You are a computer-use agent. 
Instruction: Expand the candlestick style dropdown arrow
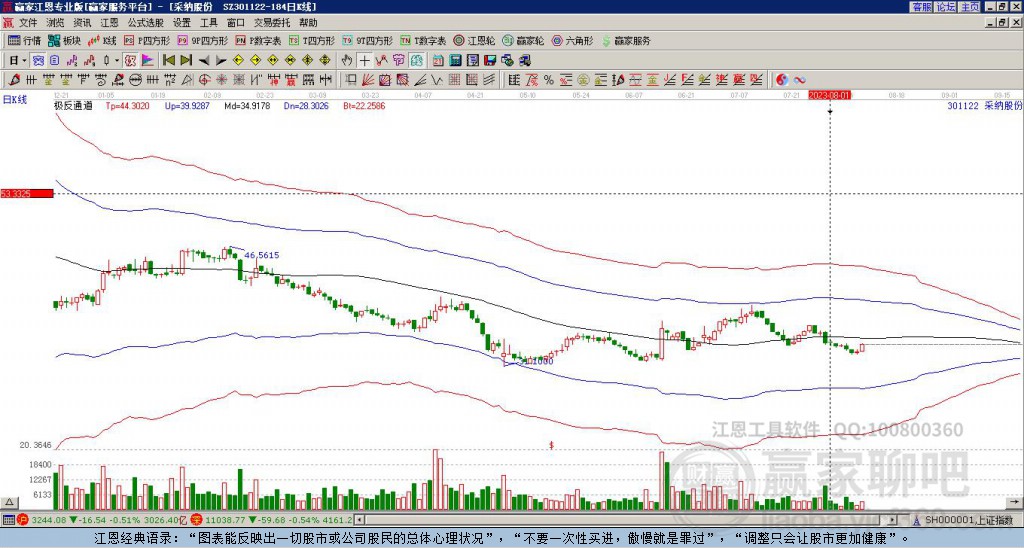(x=117, y=60)
